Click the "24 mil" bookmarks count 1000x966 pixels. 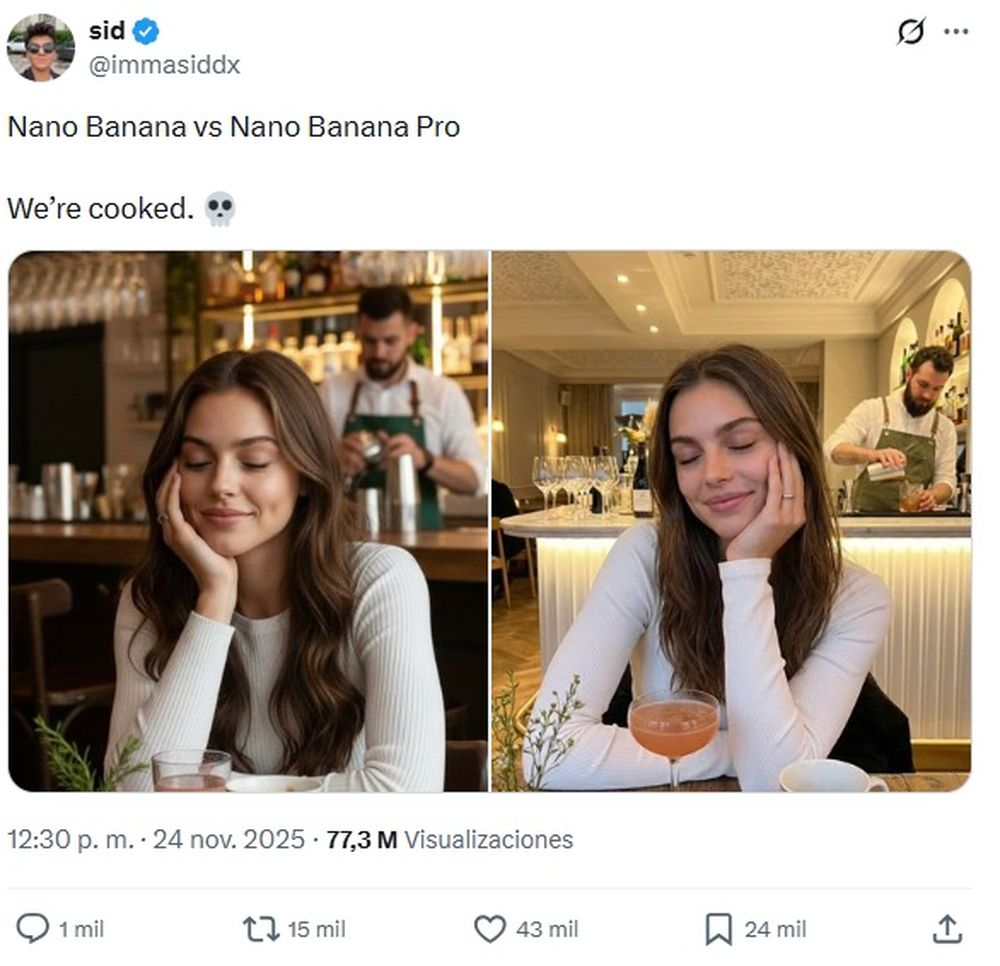coord(775,929)
